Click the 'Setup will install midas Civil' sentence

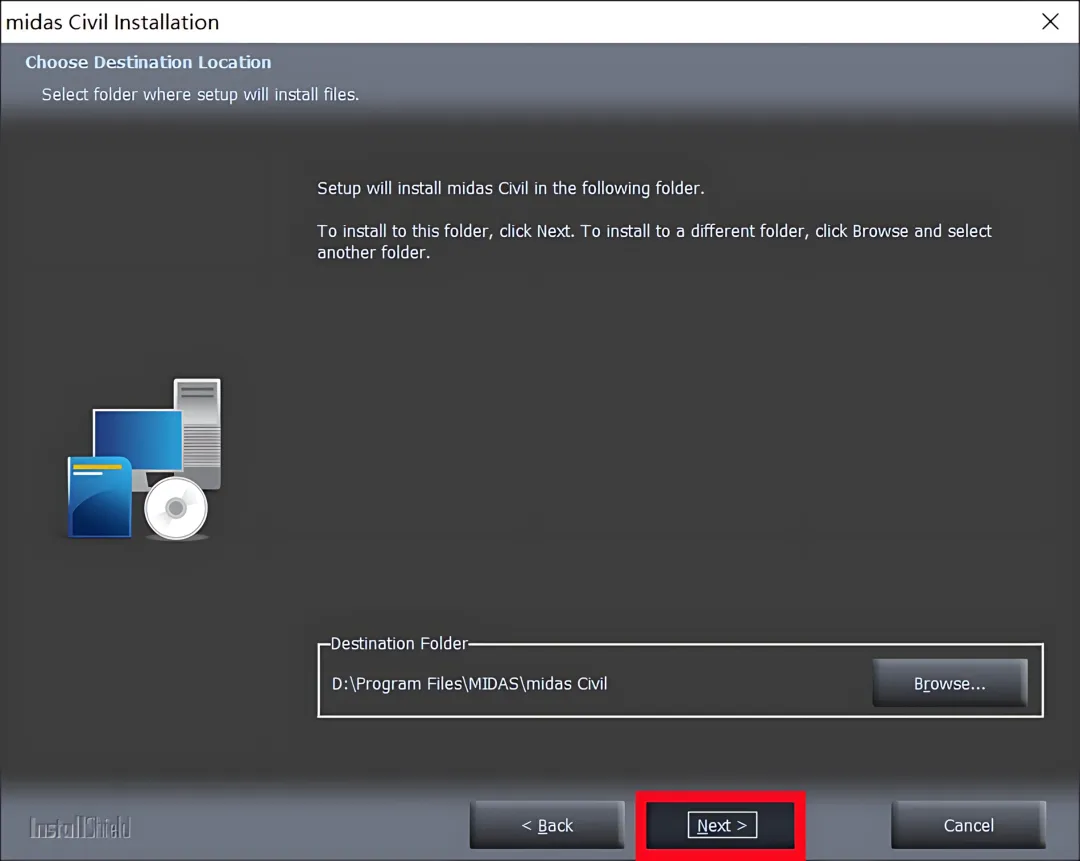[x=510, y=188]
